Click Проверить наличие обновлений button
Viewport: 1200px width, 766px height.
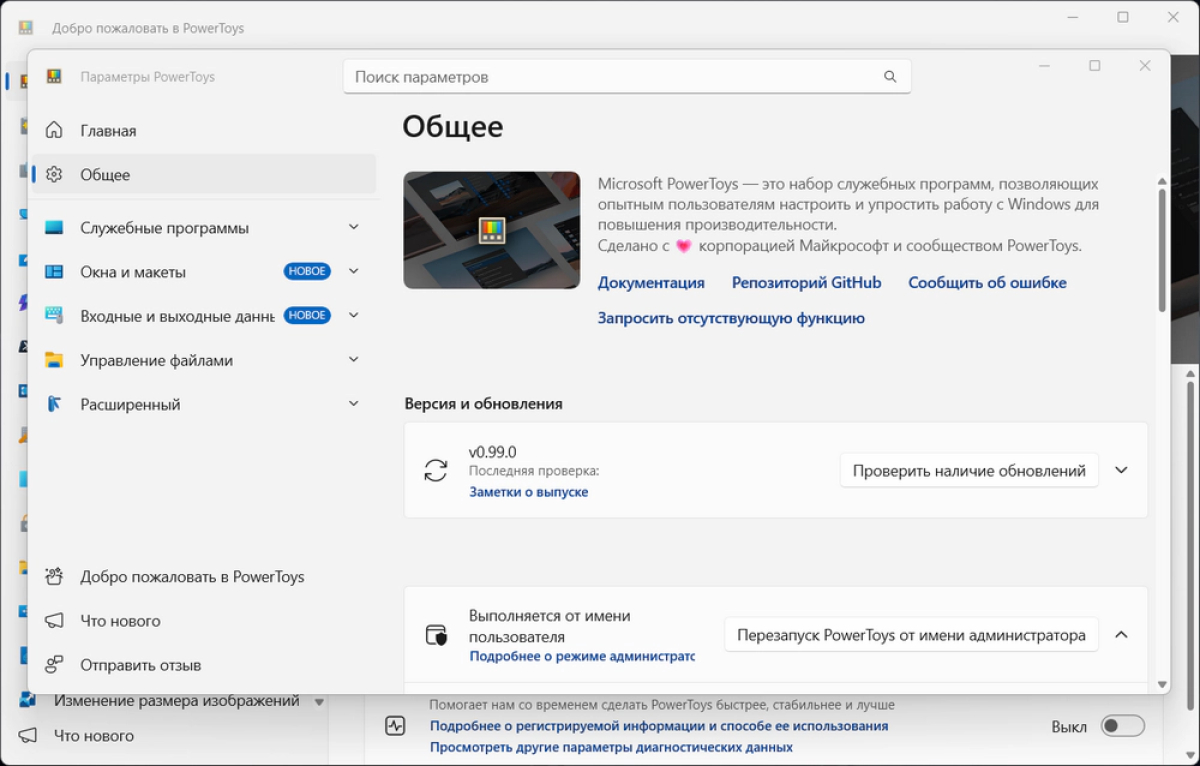click(968, 471)
